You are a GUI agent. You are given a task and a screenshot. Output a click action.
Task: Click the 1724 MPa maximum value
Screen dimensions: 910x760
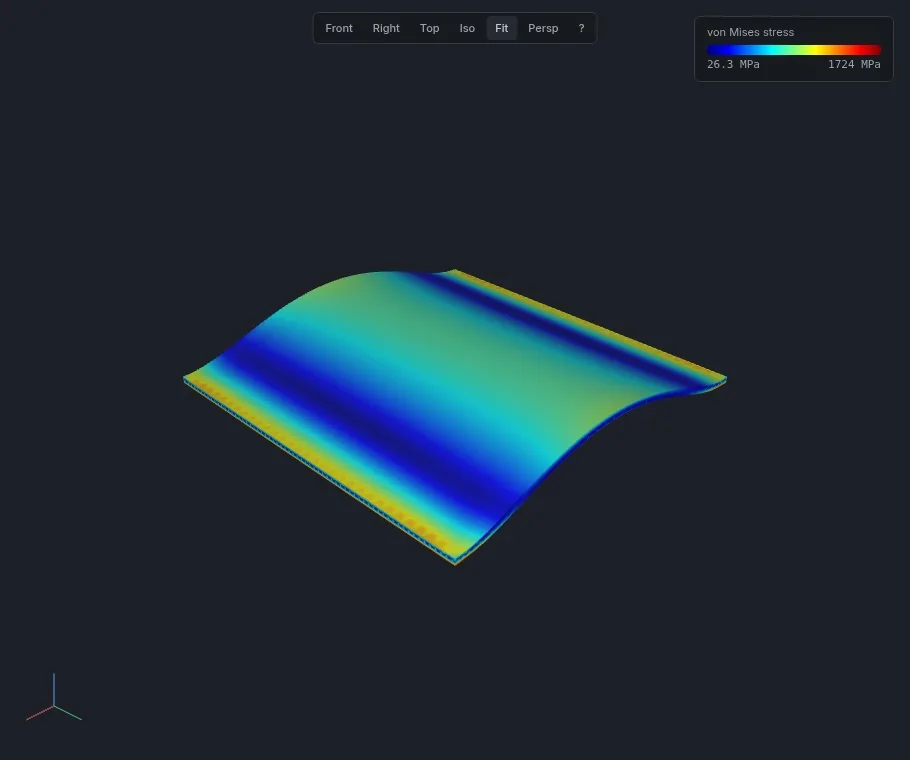(854, 64)
